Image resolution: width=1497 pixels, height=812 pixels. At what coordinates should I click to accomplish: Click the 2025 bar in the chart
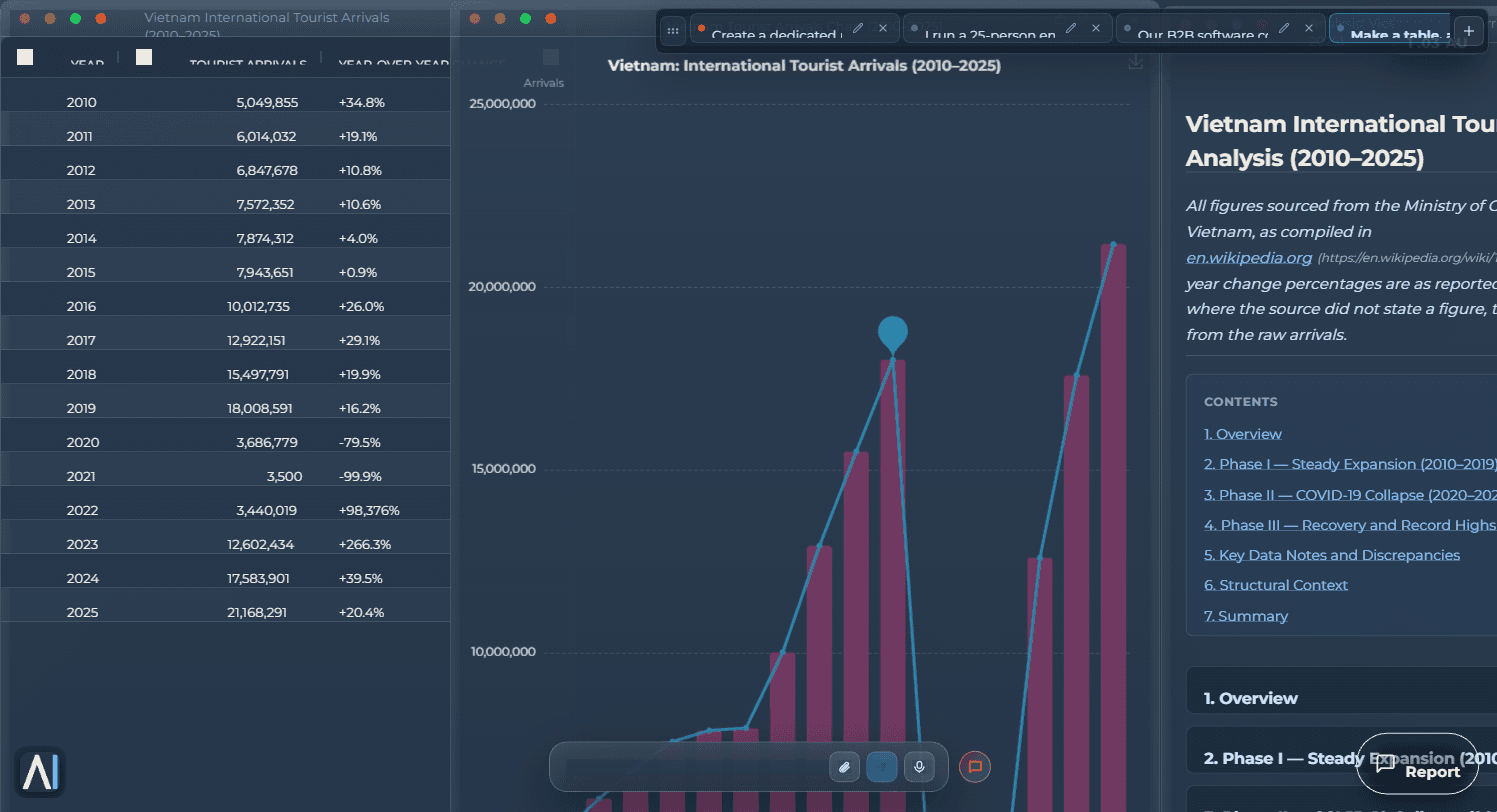pos(1113,528)
